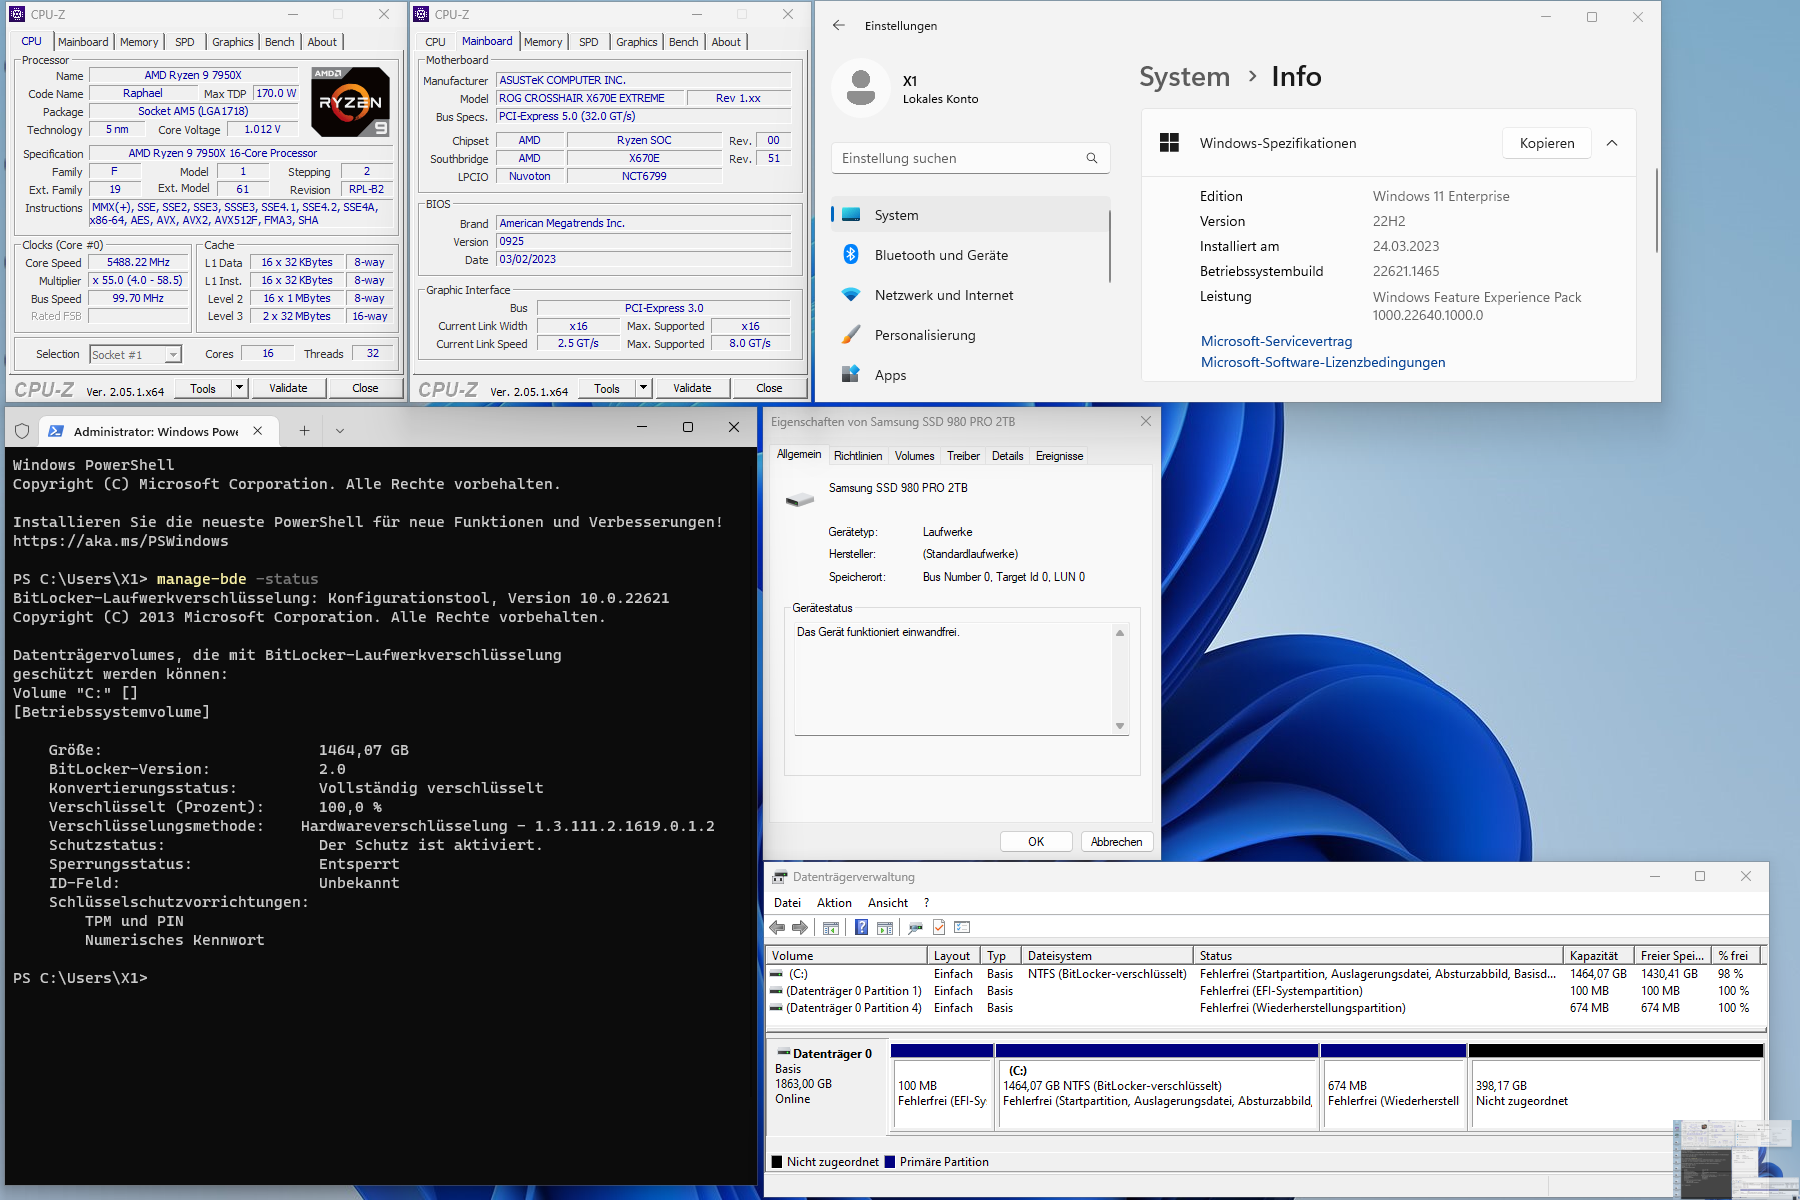Switch to Memory tab in left CPU-Z window
The height and width of the screenshot is (1200, 1800).
point(139,42)
